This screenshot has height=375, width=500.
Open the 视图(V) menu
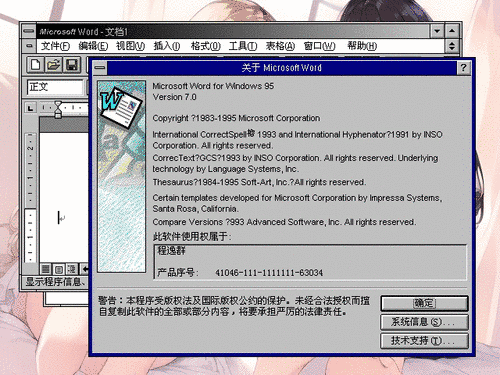[x=130, y=46]
